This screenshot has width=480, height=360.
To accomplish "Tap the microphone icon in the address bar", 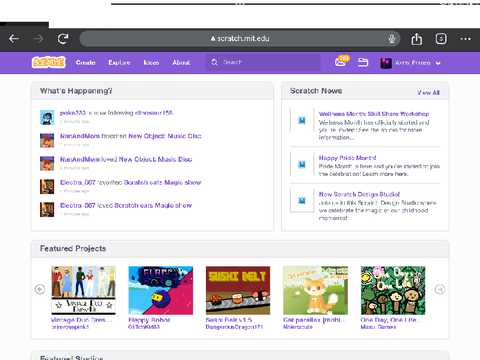I will tap(392, 39).
